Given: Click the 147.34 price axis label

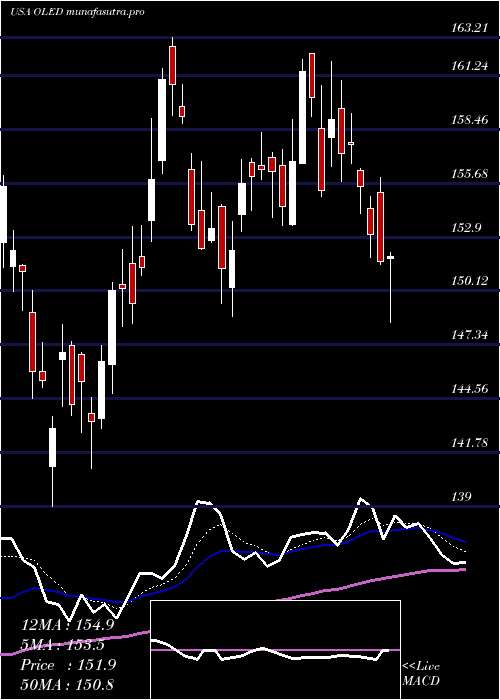Looking at the screenshot, I should tap(468, 335).
